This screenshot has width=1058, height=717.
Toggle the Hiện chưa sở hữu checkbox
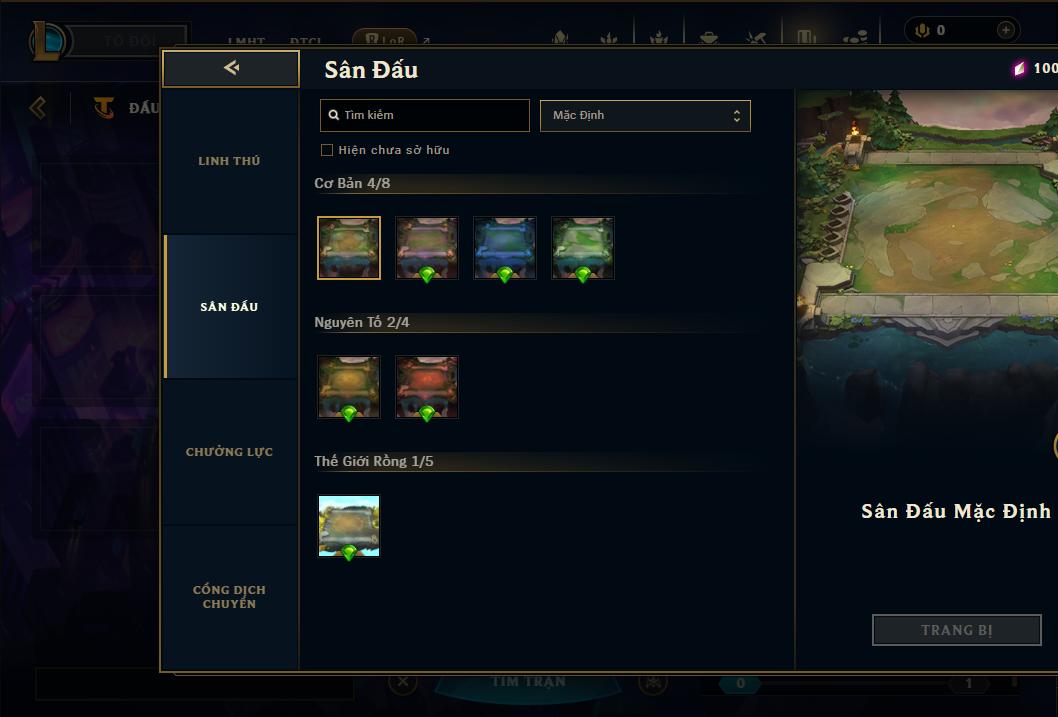327,150
